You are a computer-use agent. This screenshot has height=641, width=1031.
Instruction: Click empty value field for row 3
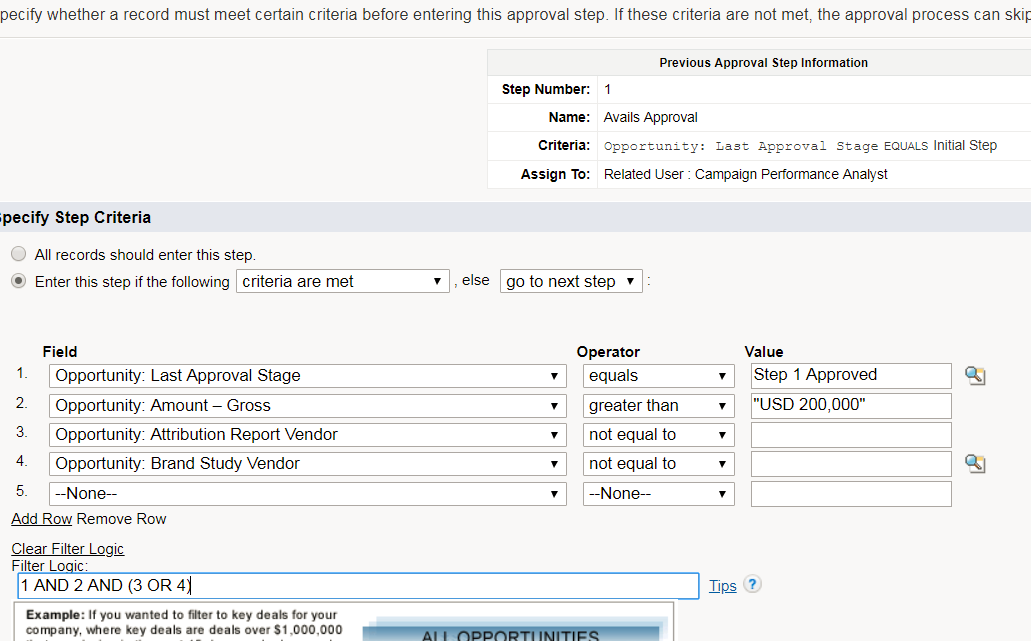[851, 435]
